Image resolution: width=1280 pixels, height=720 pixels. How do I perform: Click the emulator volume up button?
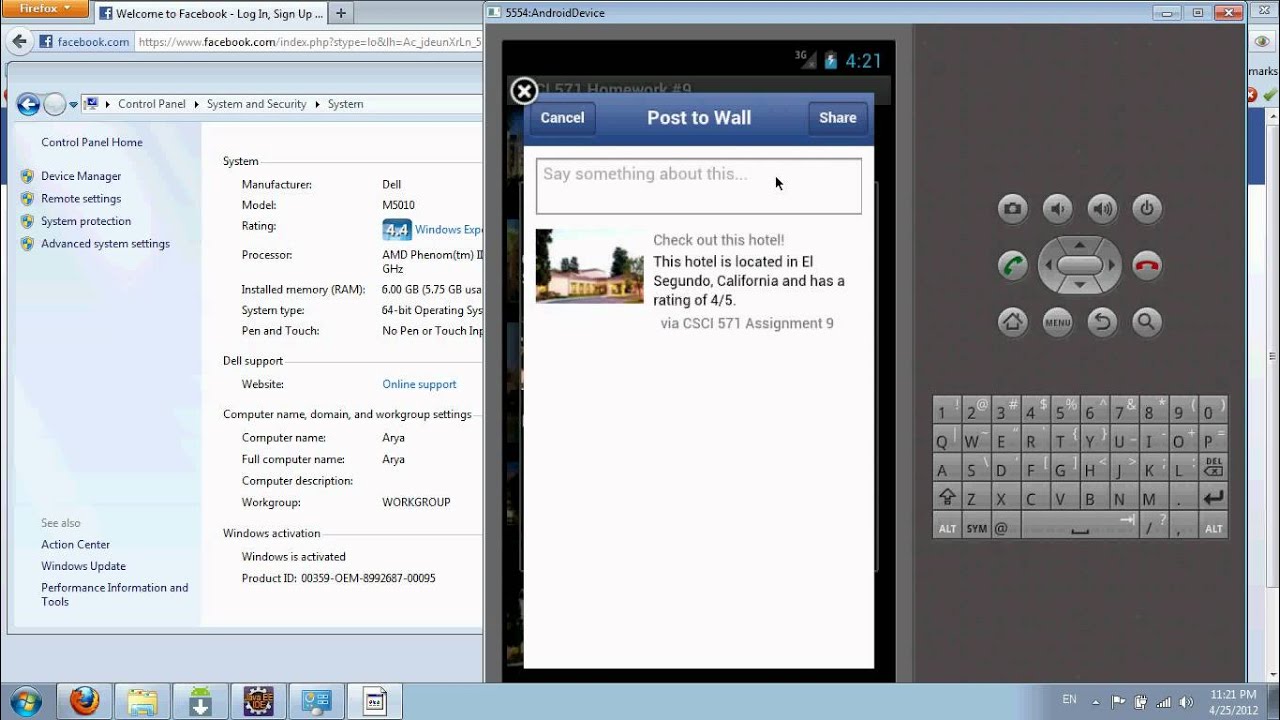[1102, 209]
